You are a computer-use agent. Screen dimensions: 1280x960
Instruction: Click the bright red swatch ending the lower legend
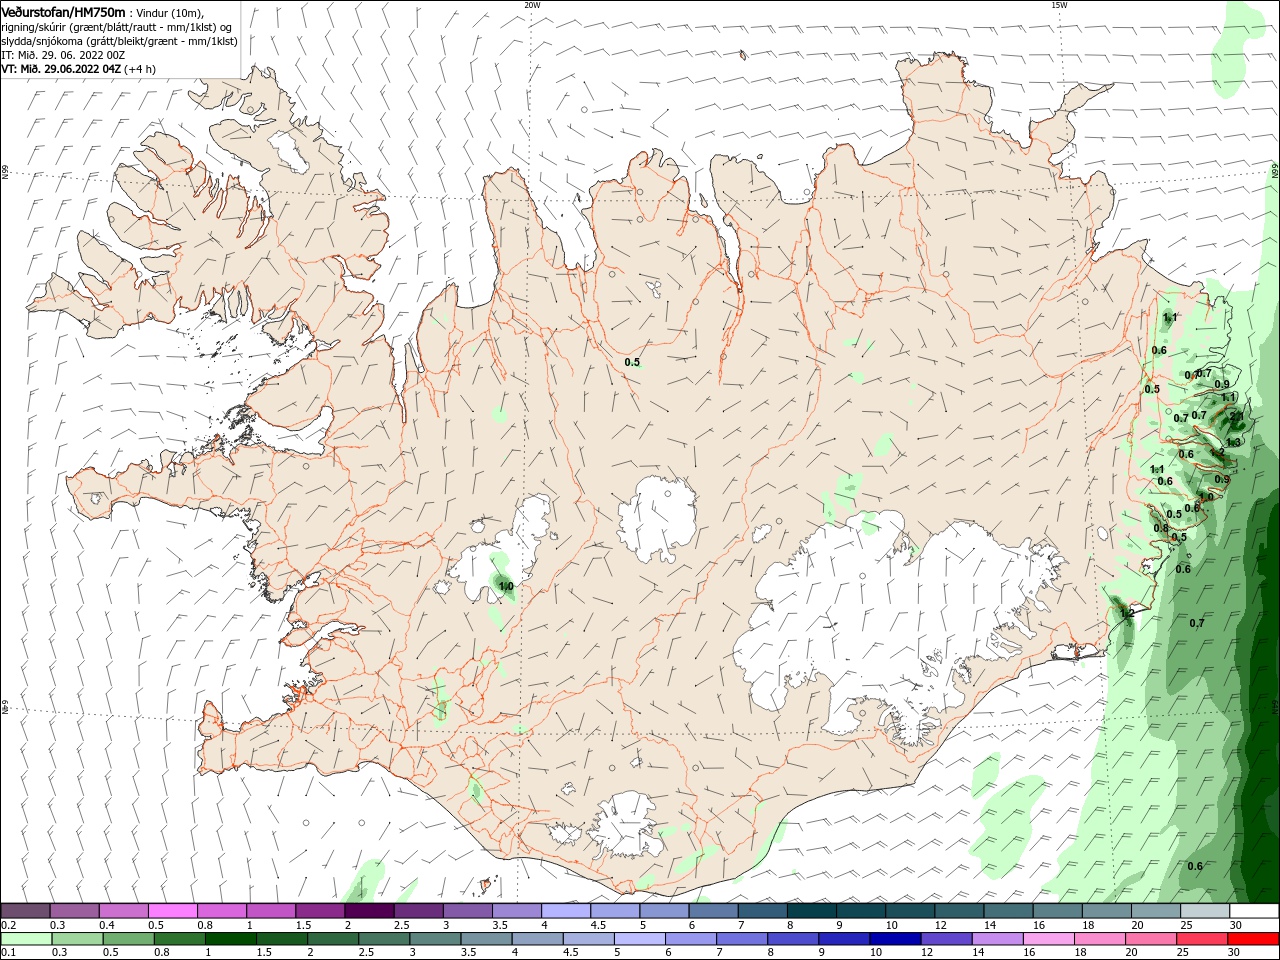[1253, 939]
